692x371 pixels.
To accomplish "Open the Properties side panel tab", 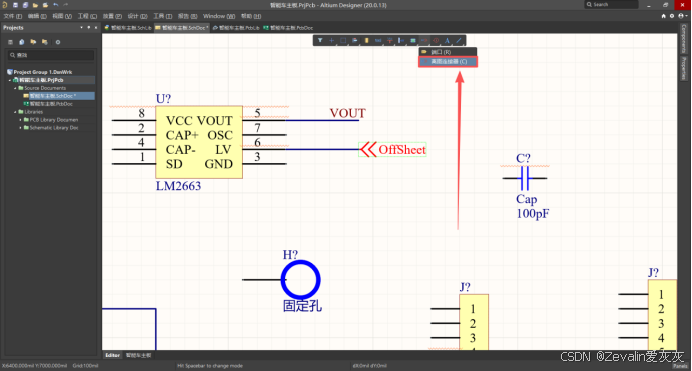I will point(684,68).
